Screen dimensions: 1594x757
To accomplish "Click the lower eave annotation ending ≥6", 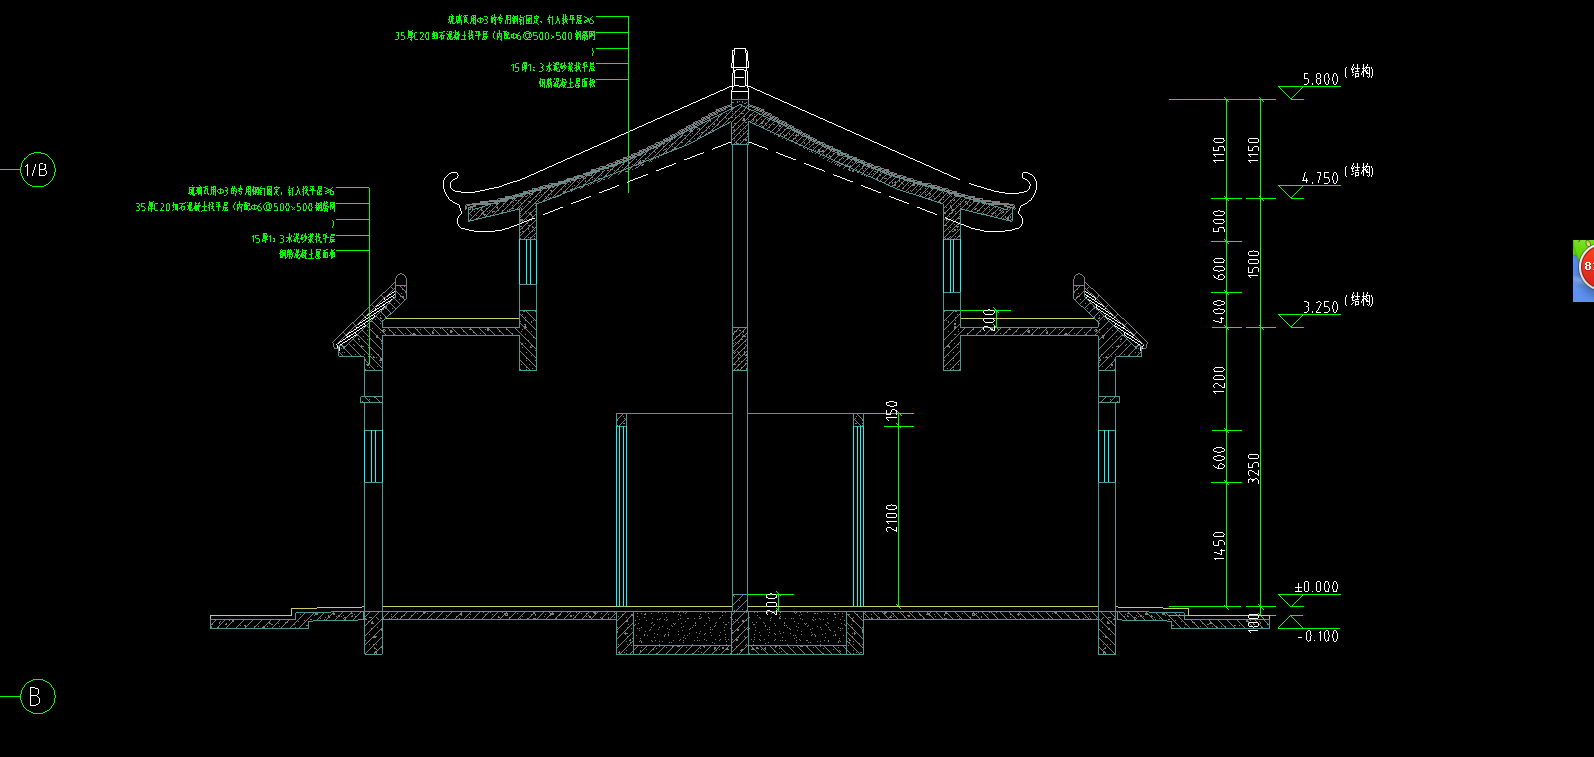I will pyautogui.click(x=261, y=190).
